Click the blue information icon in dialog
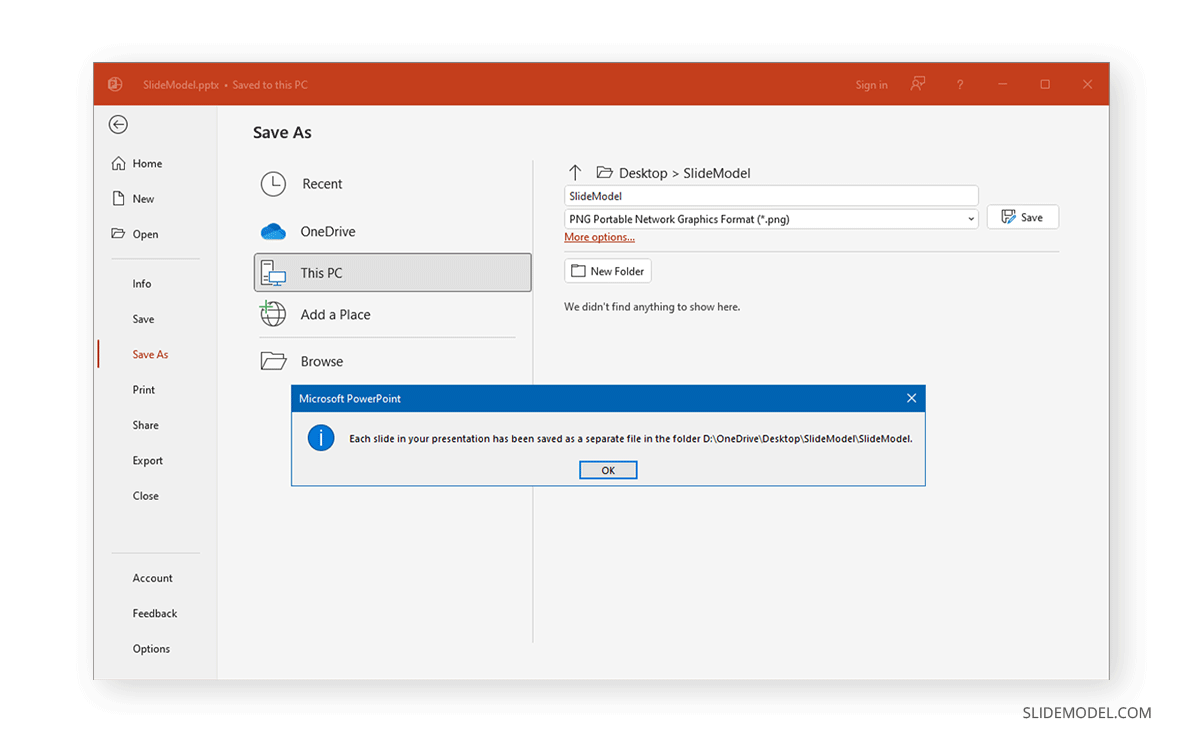Image resolution: width=1200 pixels, height=743 pixels. 321,438
